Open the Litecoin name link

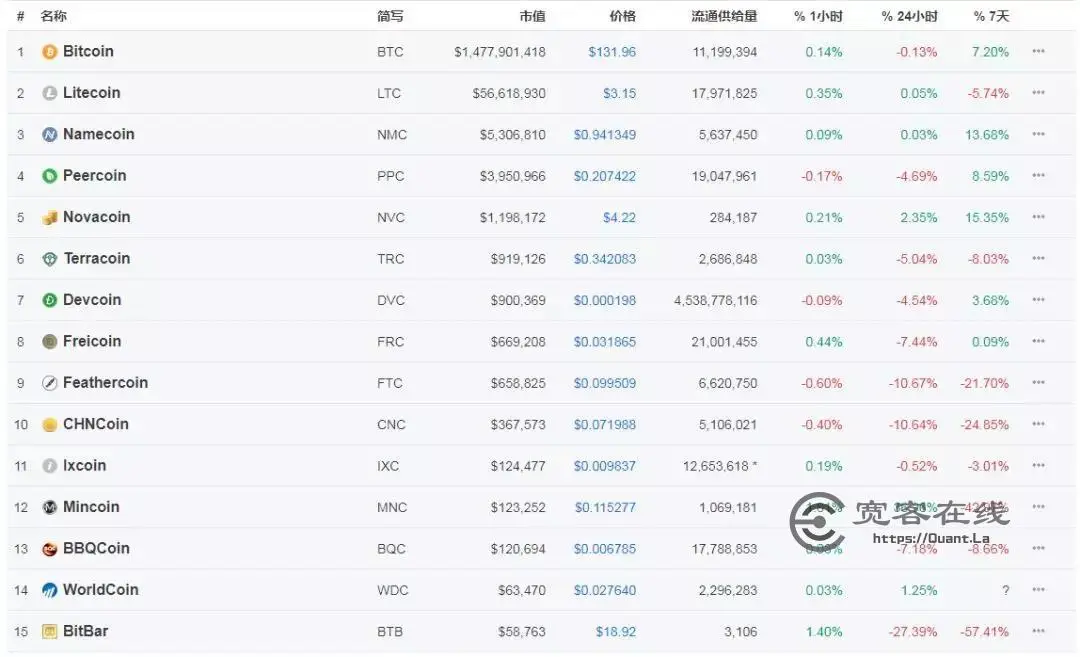[x=92, y=93]
